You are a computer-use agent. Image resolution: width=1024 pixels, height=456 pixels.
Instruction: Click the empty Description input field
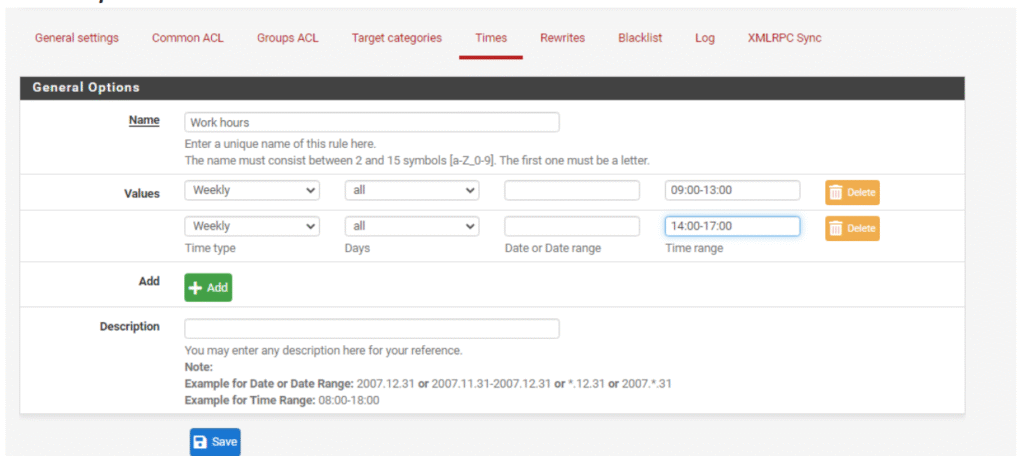click(372, 329)
